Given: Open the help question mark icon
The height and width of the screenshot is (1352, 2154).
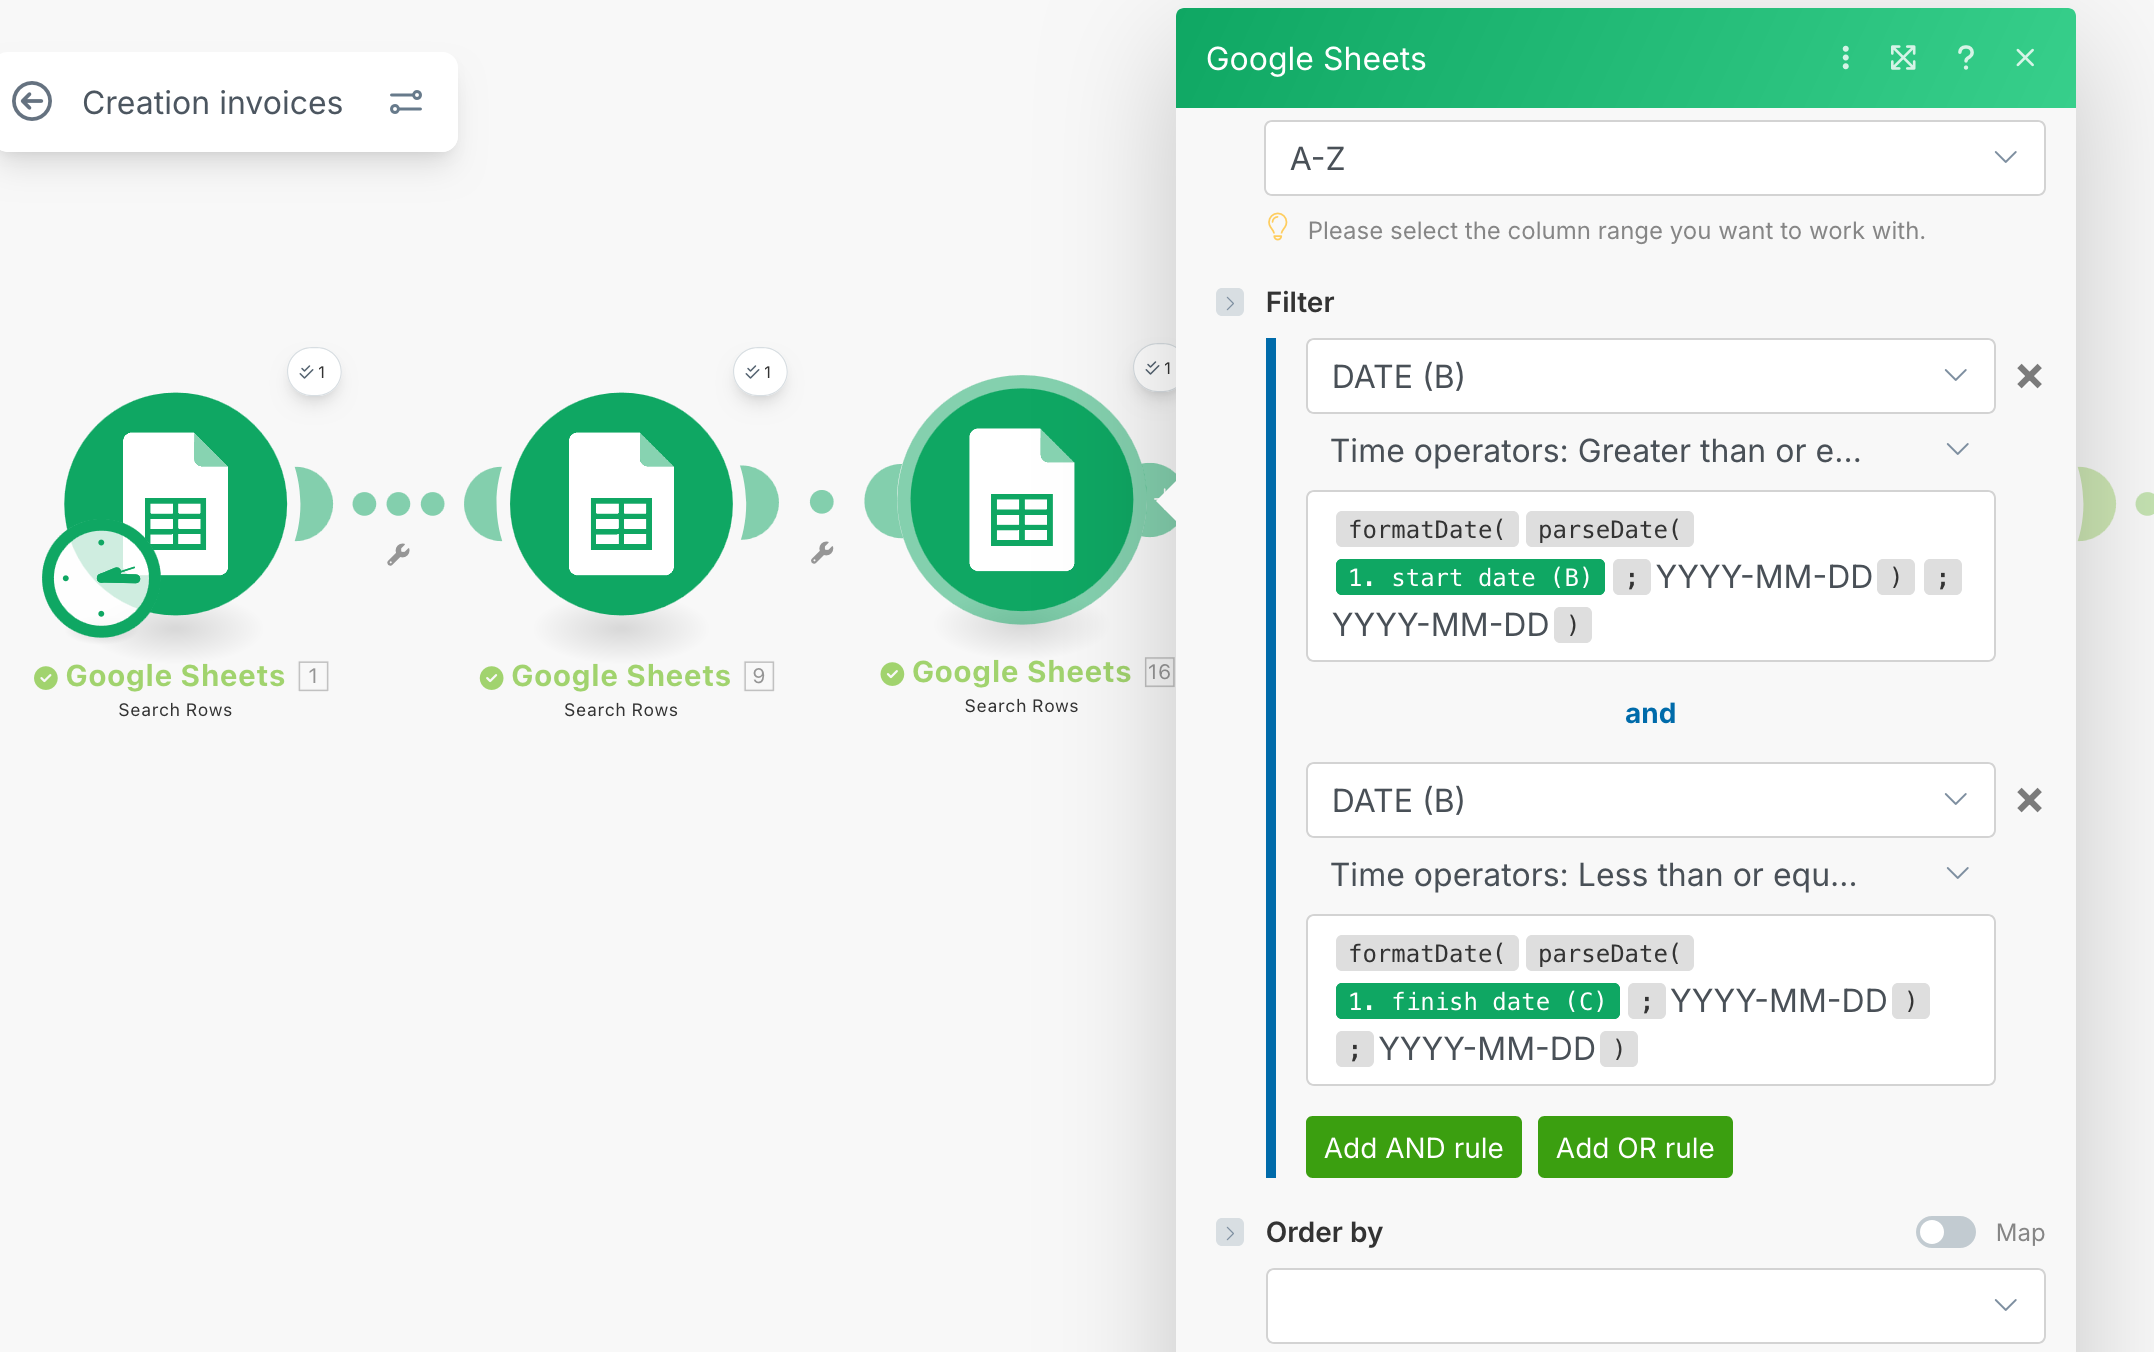Looking at the screenshot, I should pyautogui.click(x=1965, y=58).
